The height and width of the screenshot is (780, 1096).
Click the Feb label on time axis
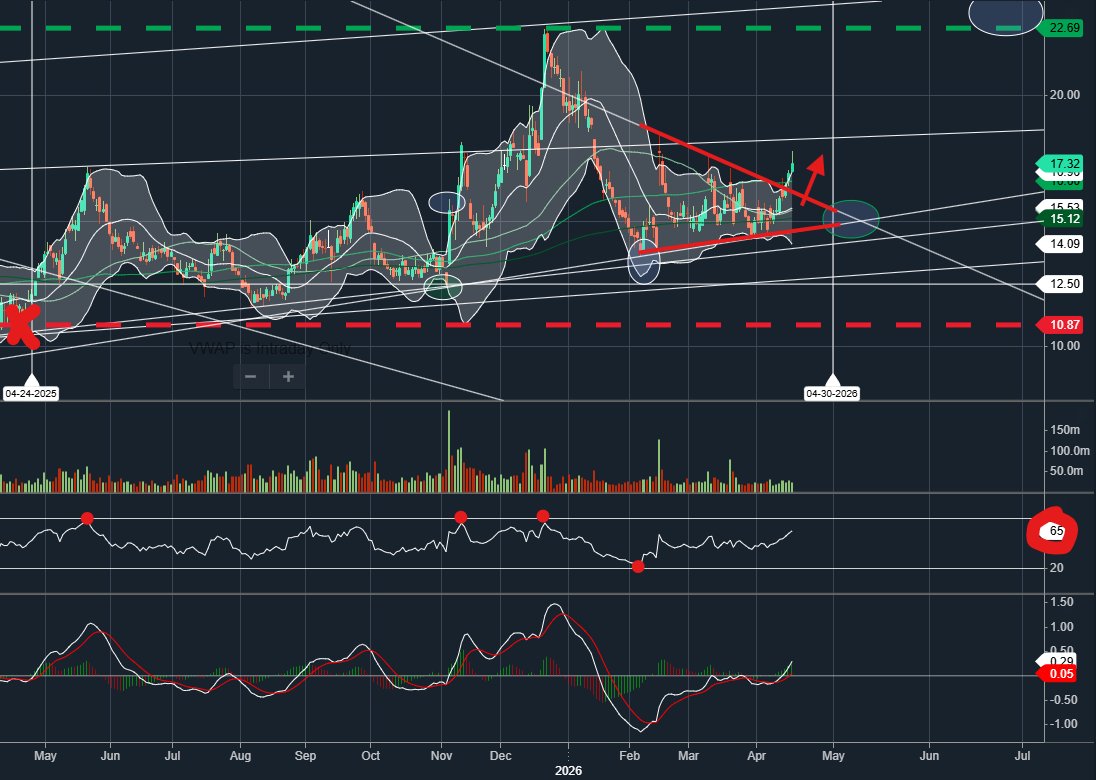[630, 756]
